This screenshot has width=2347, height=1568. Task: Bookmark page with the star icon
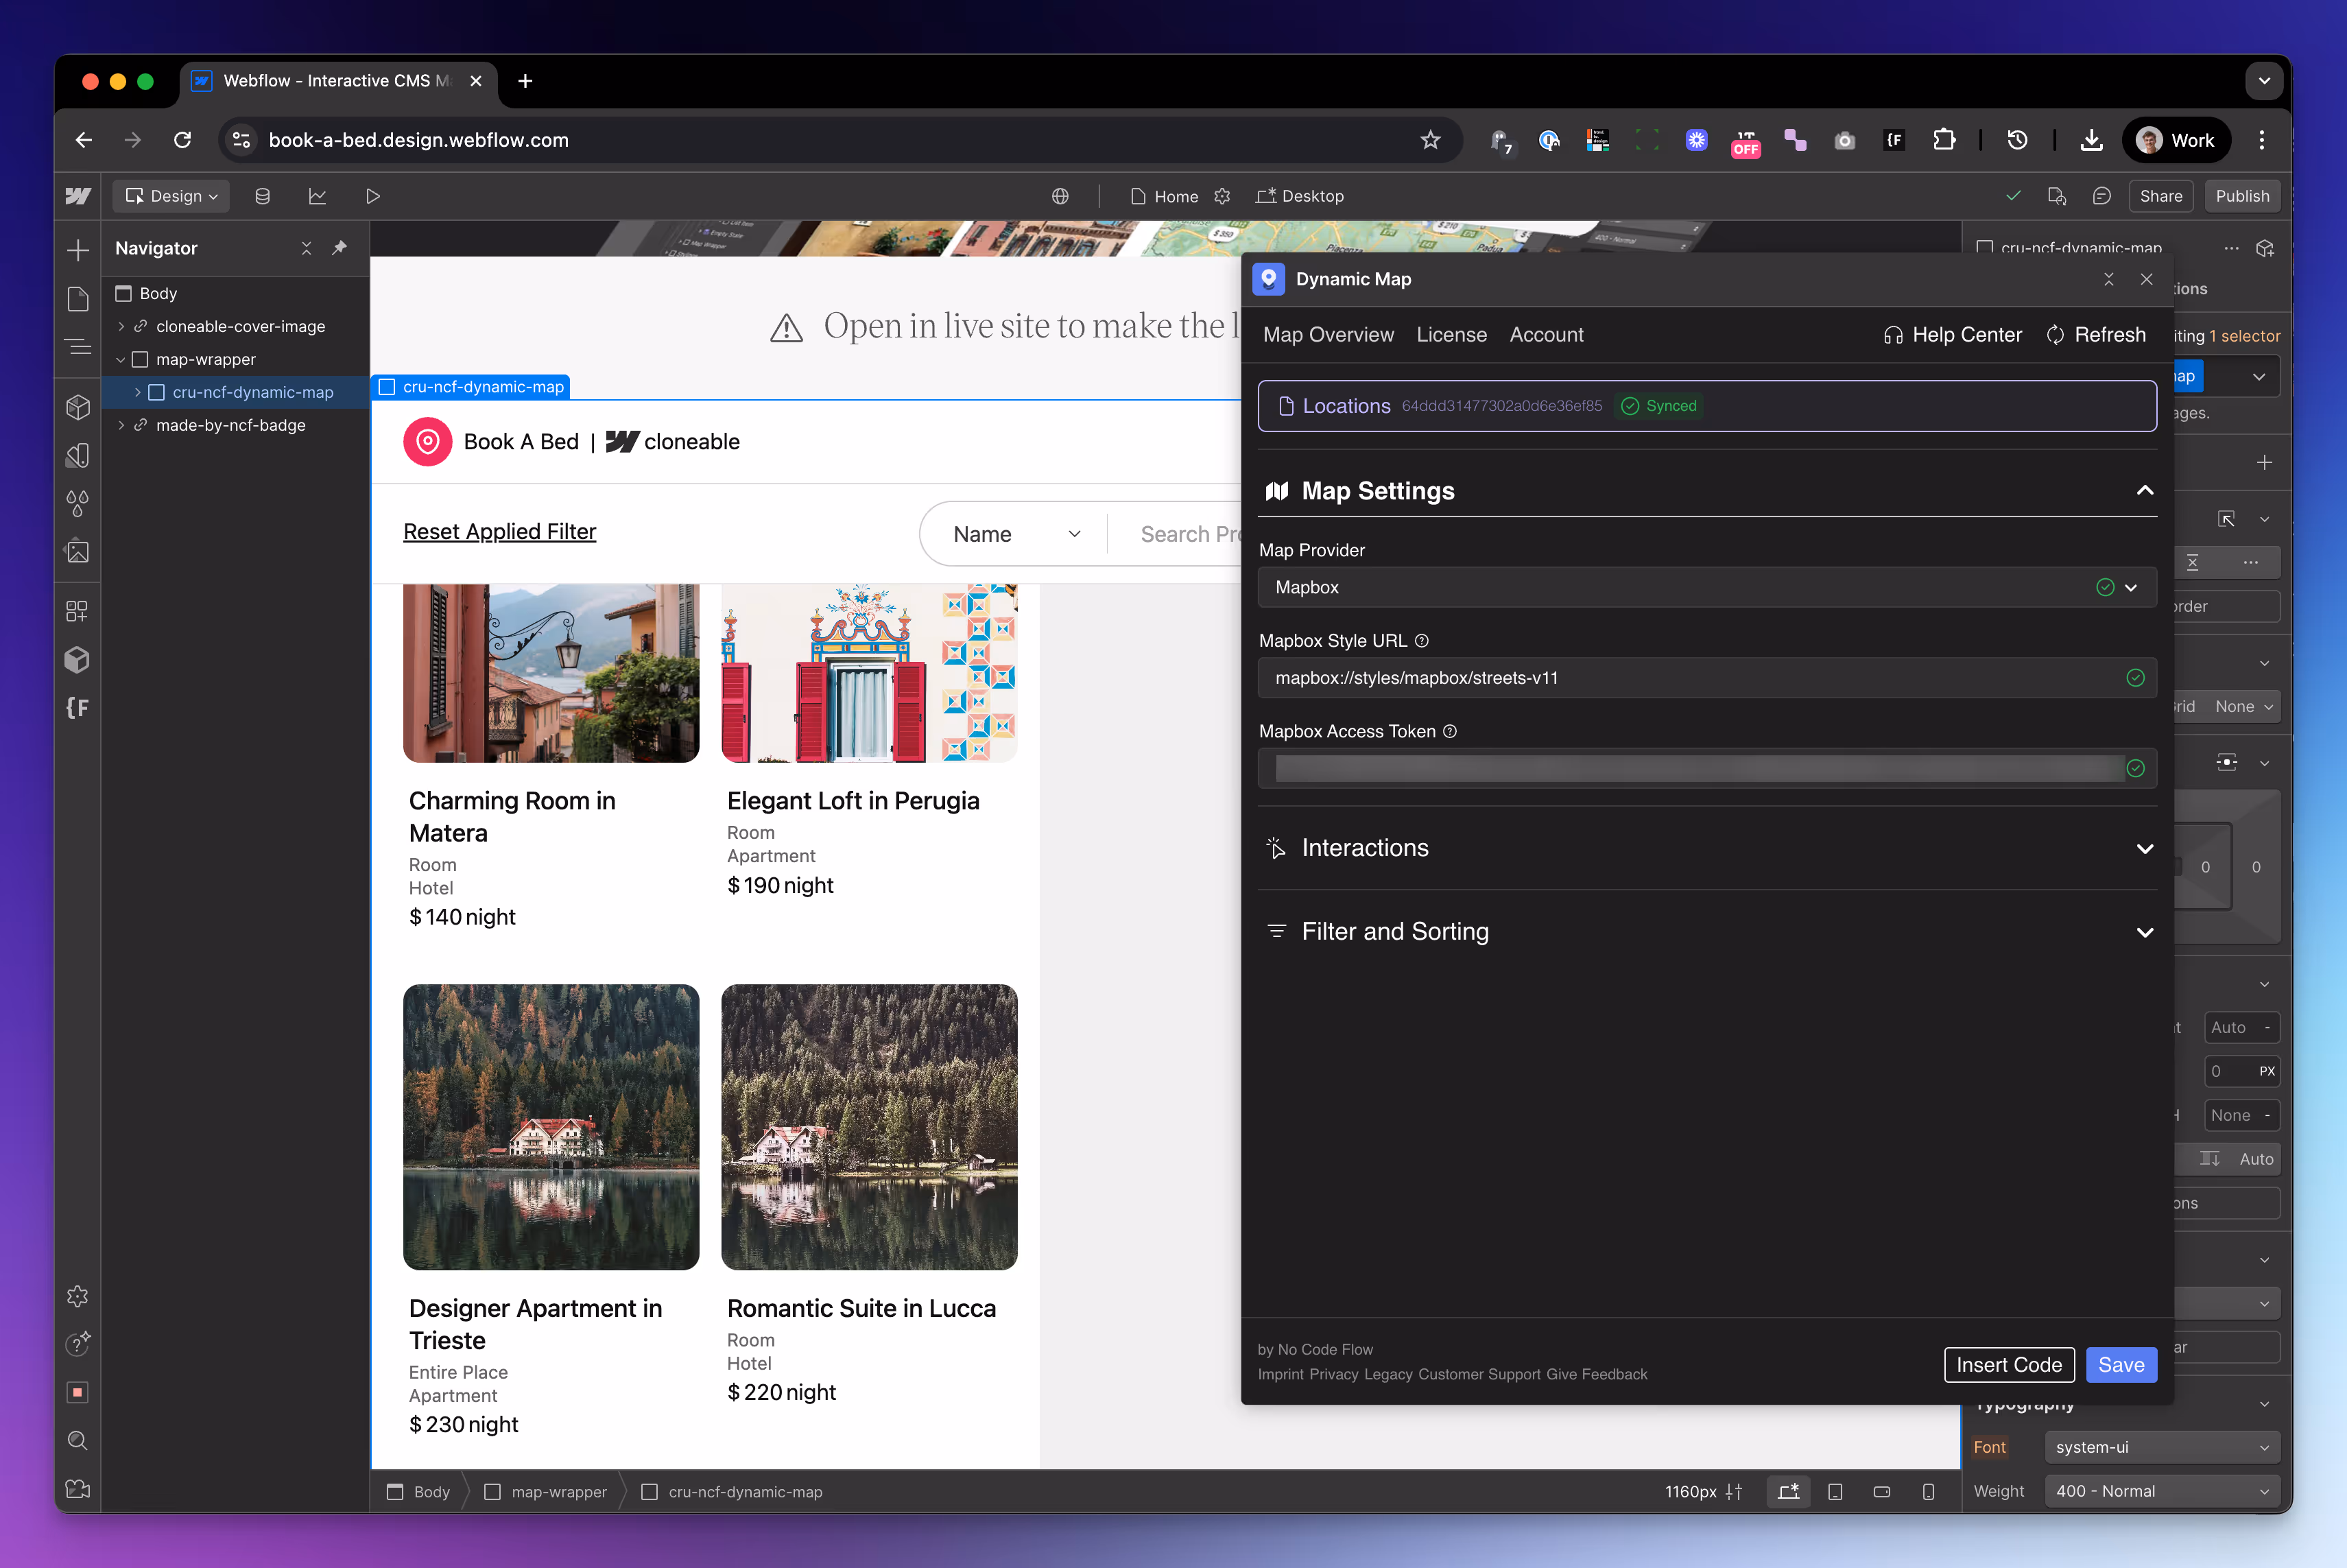click(x=1431, y=140)
